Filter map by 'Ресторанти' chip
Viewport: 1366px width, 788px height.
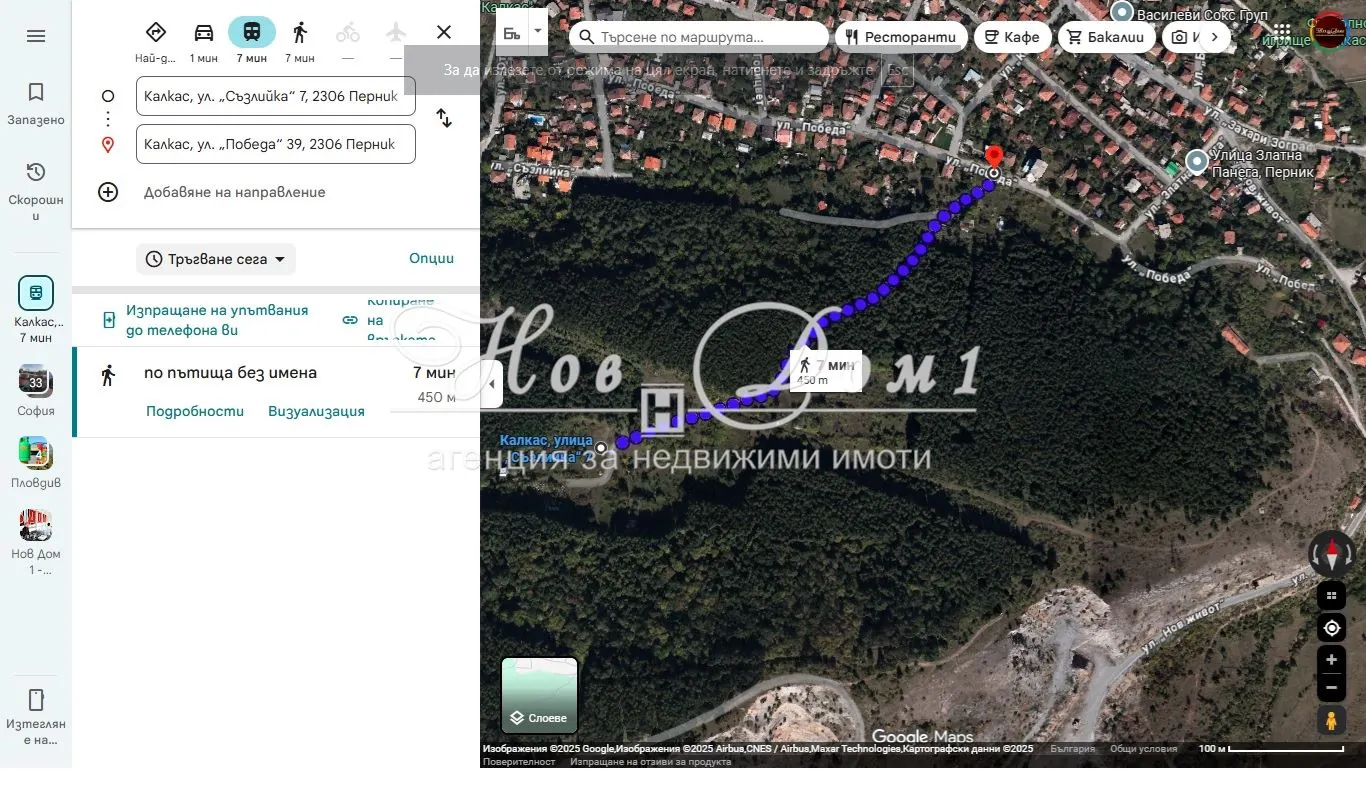click(900, 37)
